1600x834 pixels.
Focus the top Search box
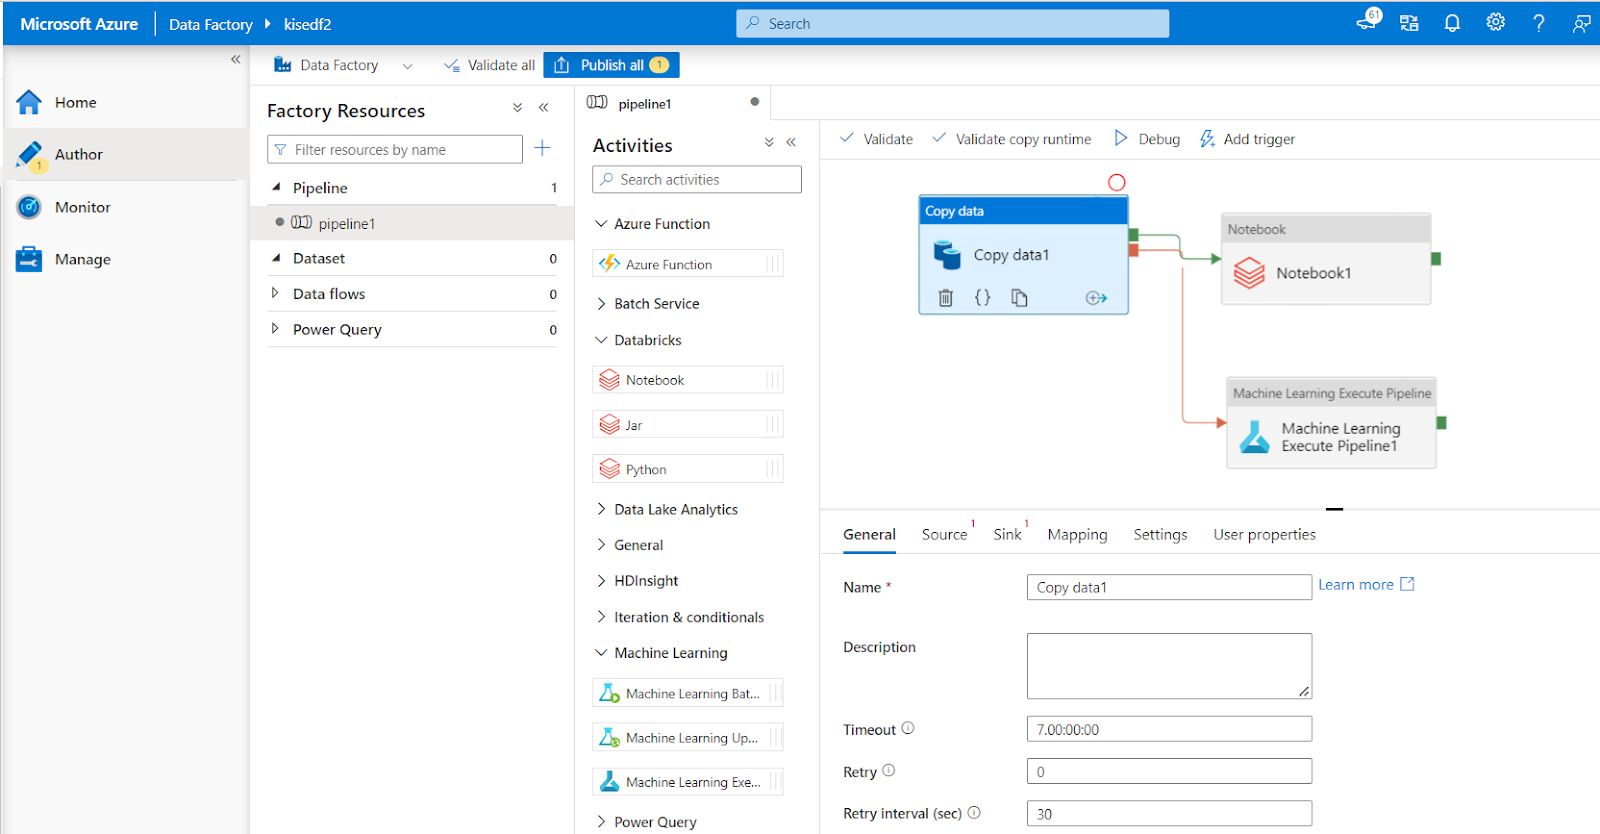pos(953,24)
